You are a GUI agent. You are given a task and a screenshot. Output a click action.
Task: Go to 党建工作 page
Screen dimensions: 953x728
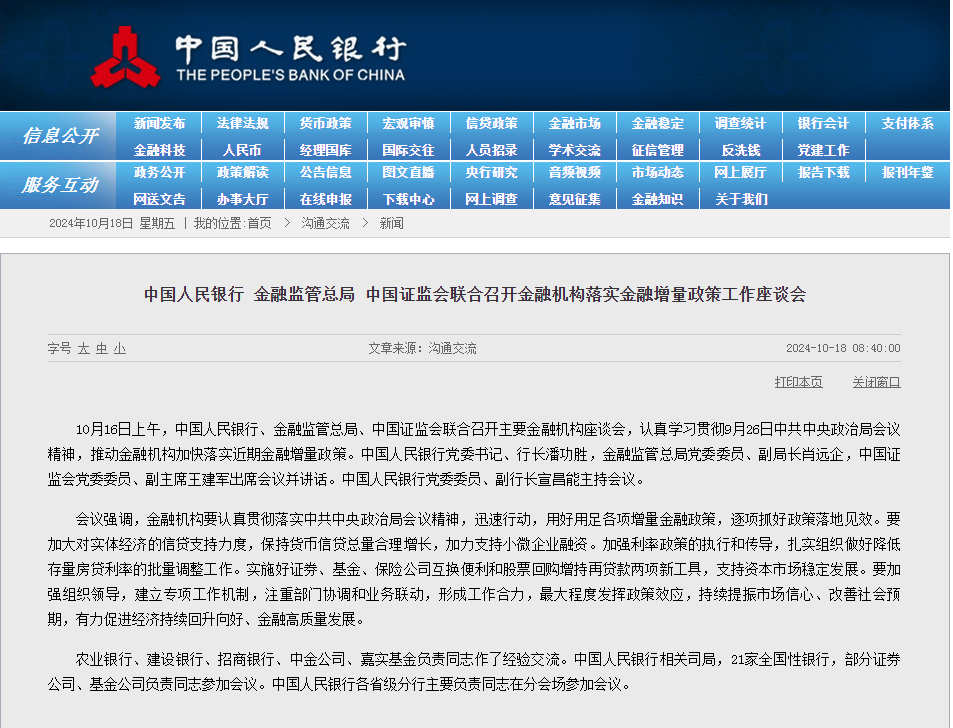coord(824,150)
